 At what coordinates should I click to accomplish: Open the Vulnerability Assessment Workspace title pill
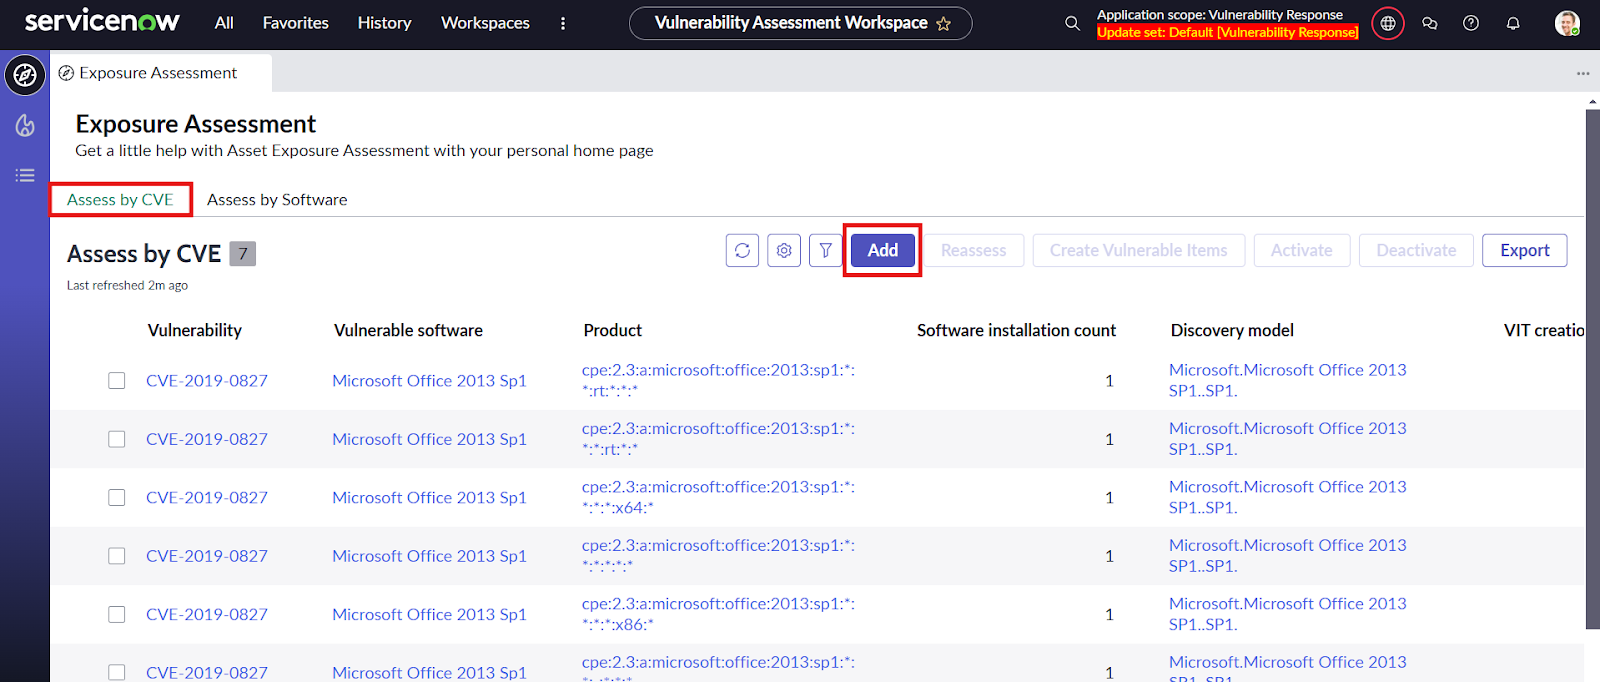[x=800, y=23]
